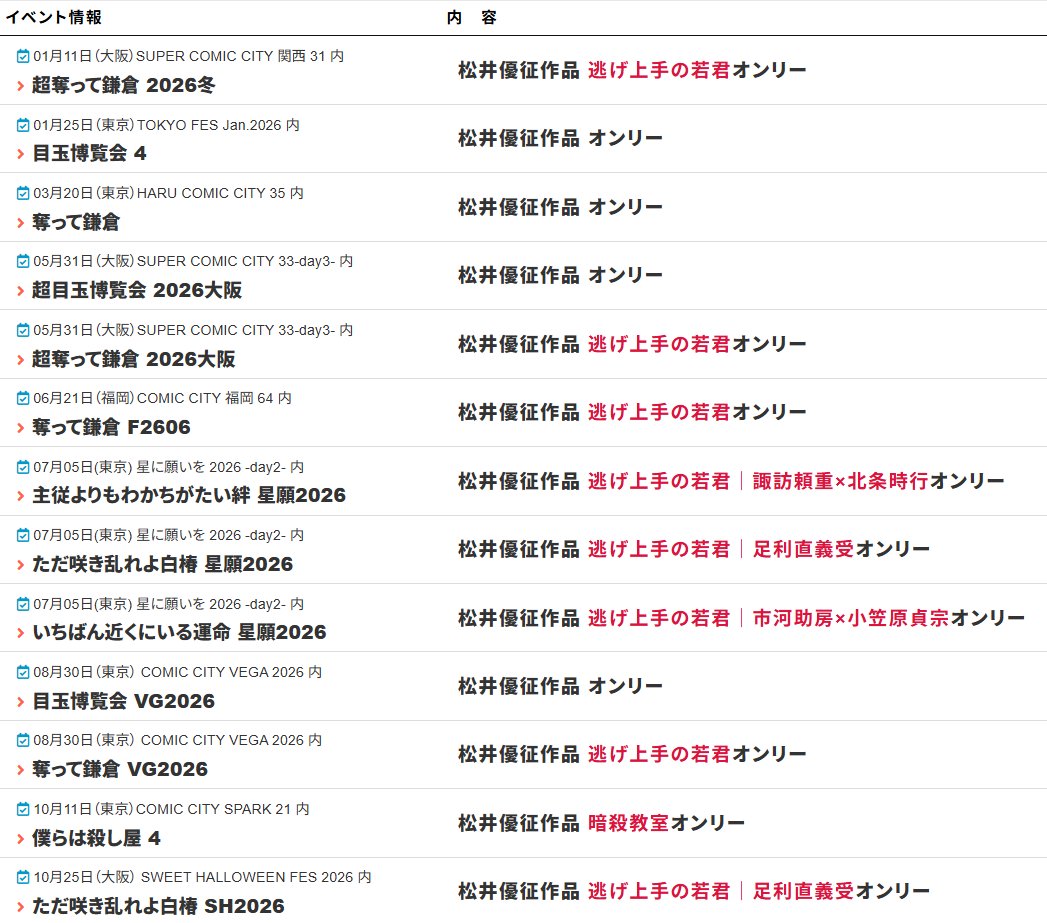Viewport: 1047px width, 923px height.
Task: Click date text 03月20日 (東京) HARU COMIC CITY 35 内
Action: click(x=168, y=193)
